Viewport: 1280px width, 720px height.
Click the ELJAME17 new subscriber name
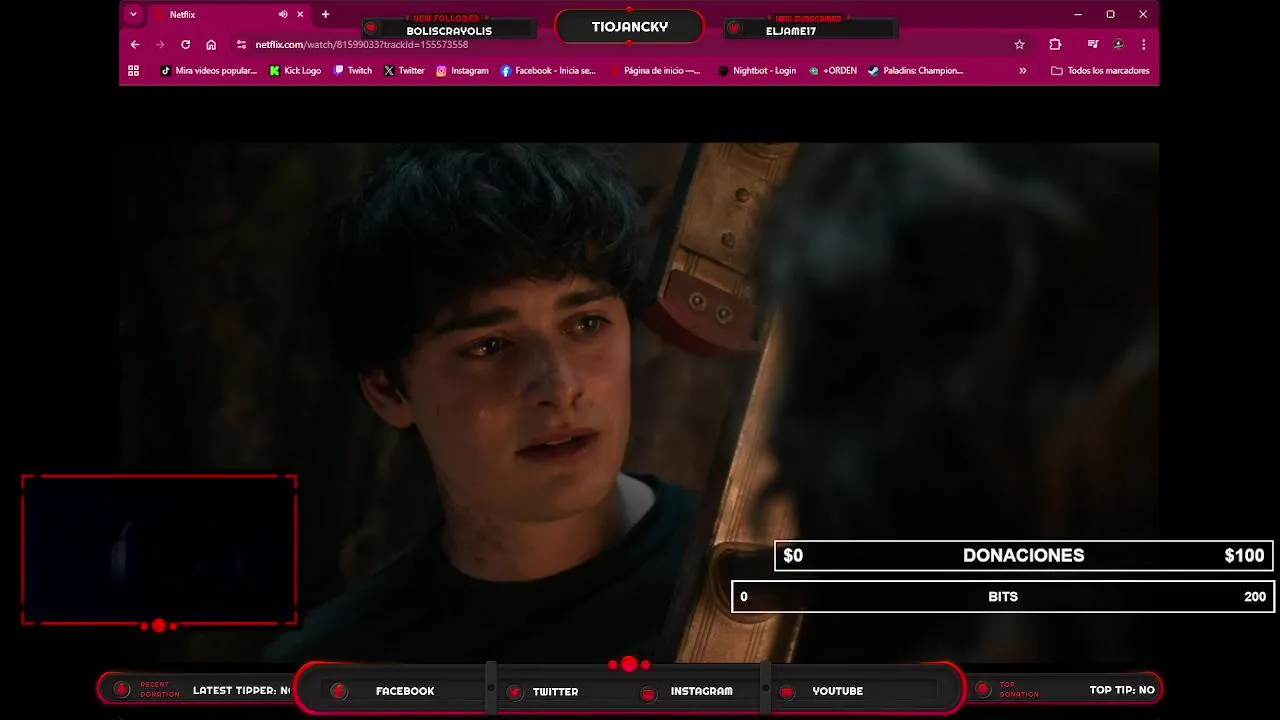[x=791, y=31]
